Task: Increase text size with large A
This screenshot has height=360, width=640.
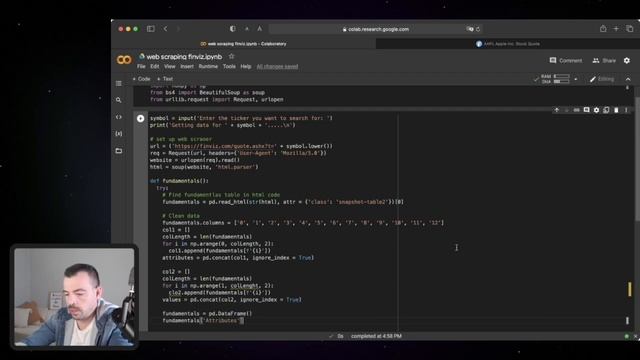Action: pos(260,29)
